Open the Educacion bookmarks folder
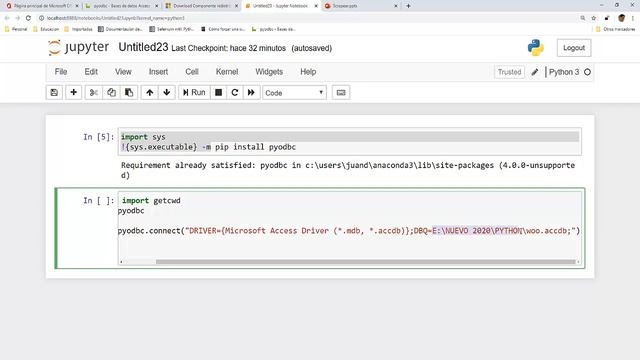Screen dimensions: 640x360 click(46, 29)
